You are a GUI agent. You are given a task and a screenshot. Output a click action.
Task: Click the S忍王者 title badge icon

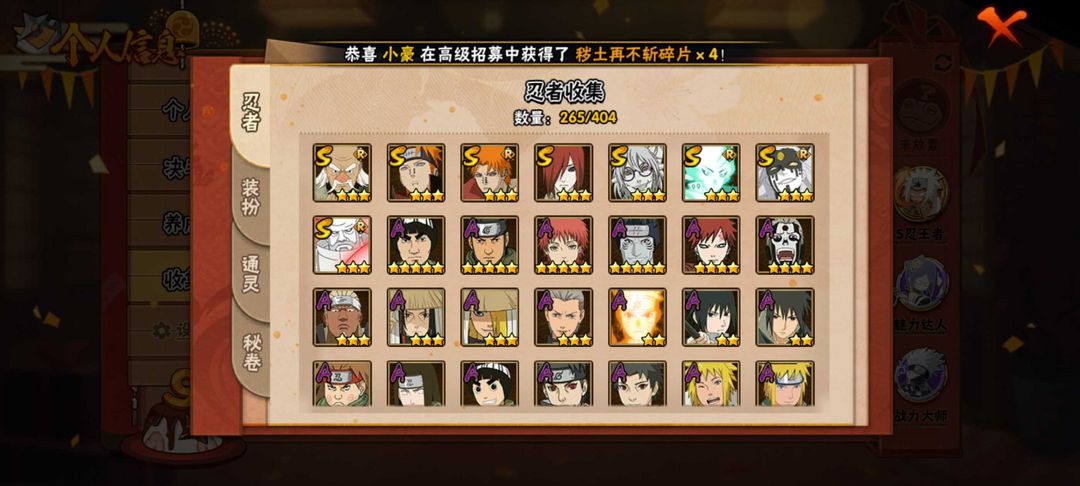coord(921,195)
